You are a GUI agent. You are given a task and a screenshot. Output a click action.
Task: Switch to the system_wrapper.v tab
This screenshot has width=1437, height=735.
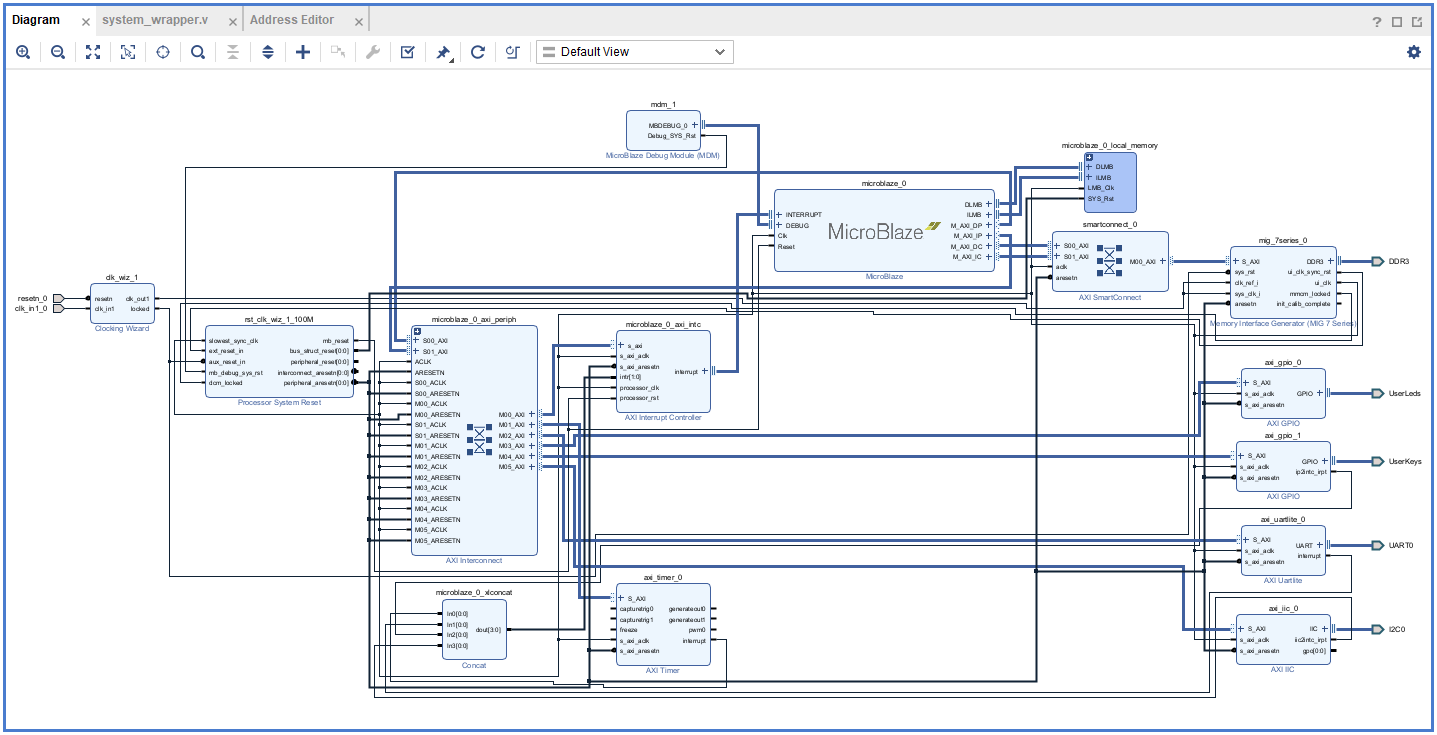[x=155, y=20]
